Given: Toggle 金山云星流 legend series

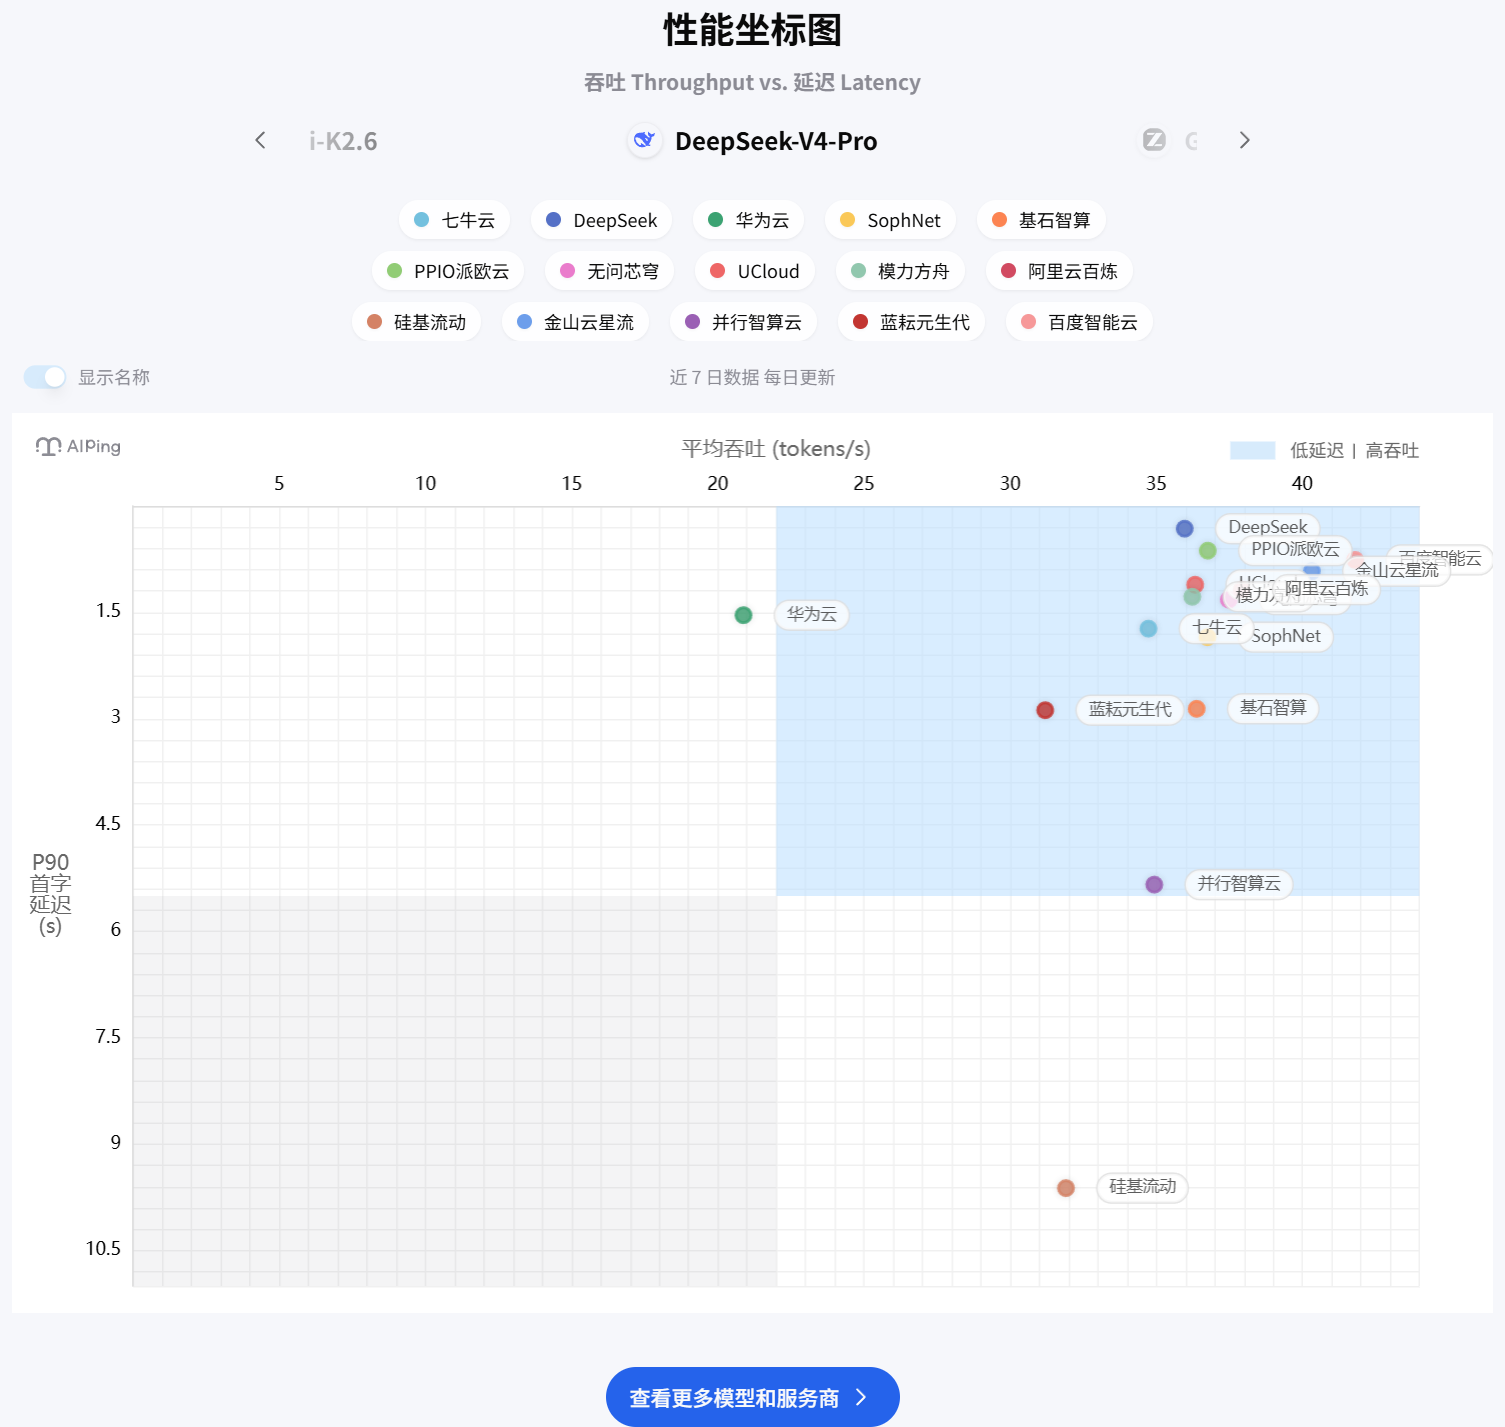Looking at the screenshot, I should [x=576, y=322].
